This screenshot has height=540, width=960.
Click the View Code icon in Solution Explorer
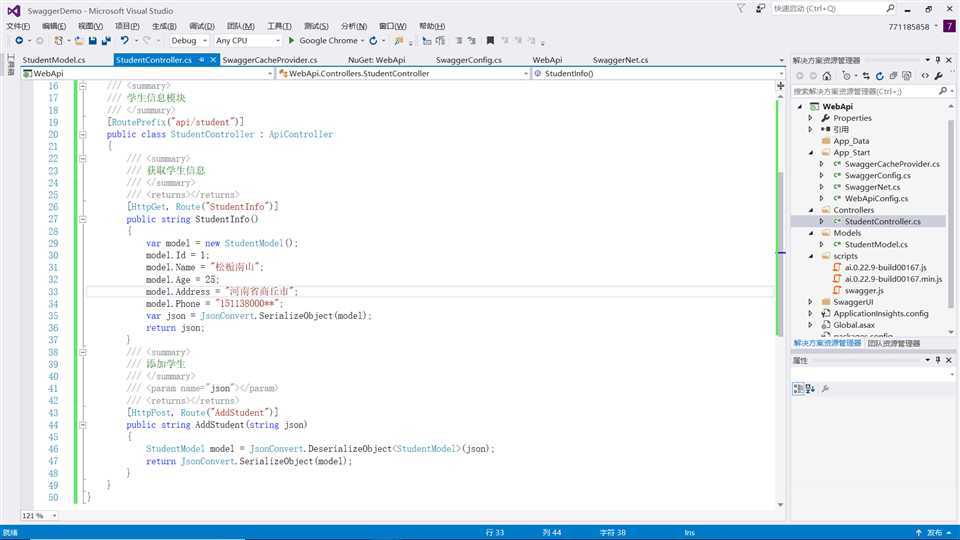tap(924, 76)
